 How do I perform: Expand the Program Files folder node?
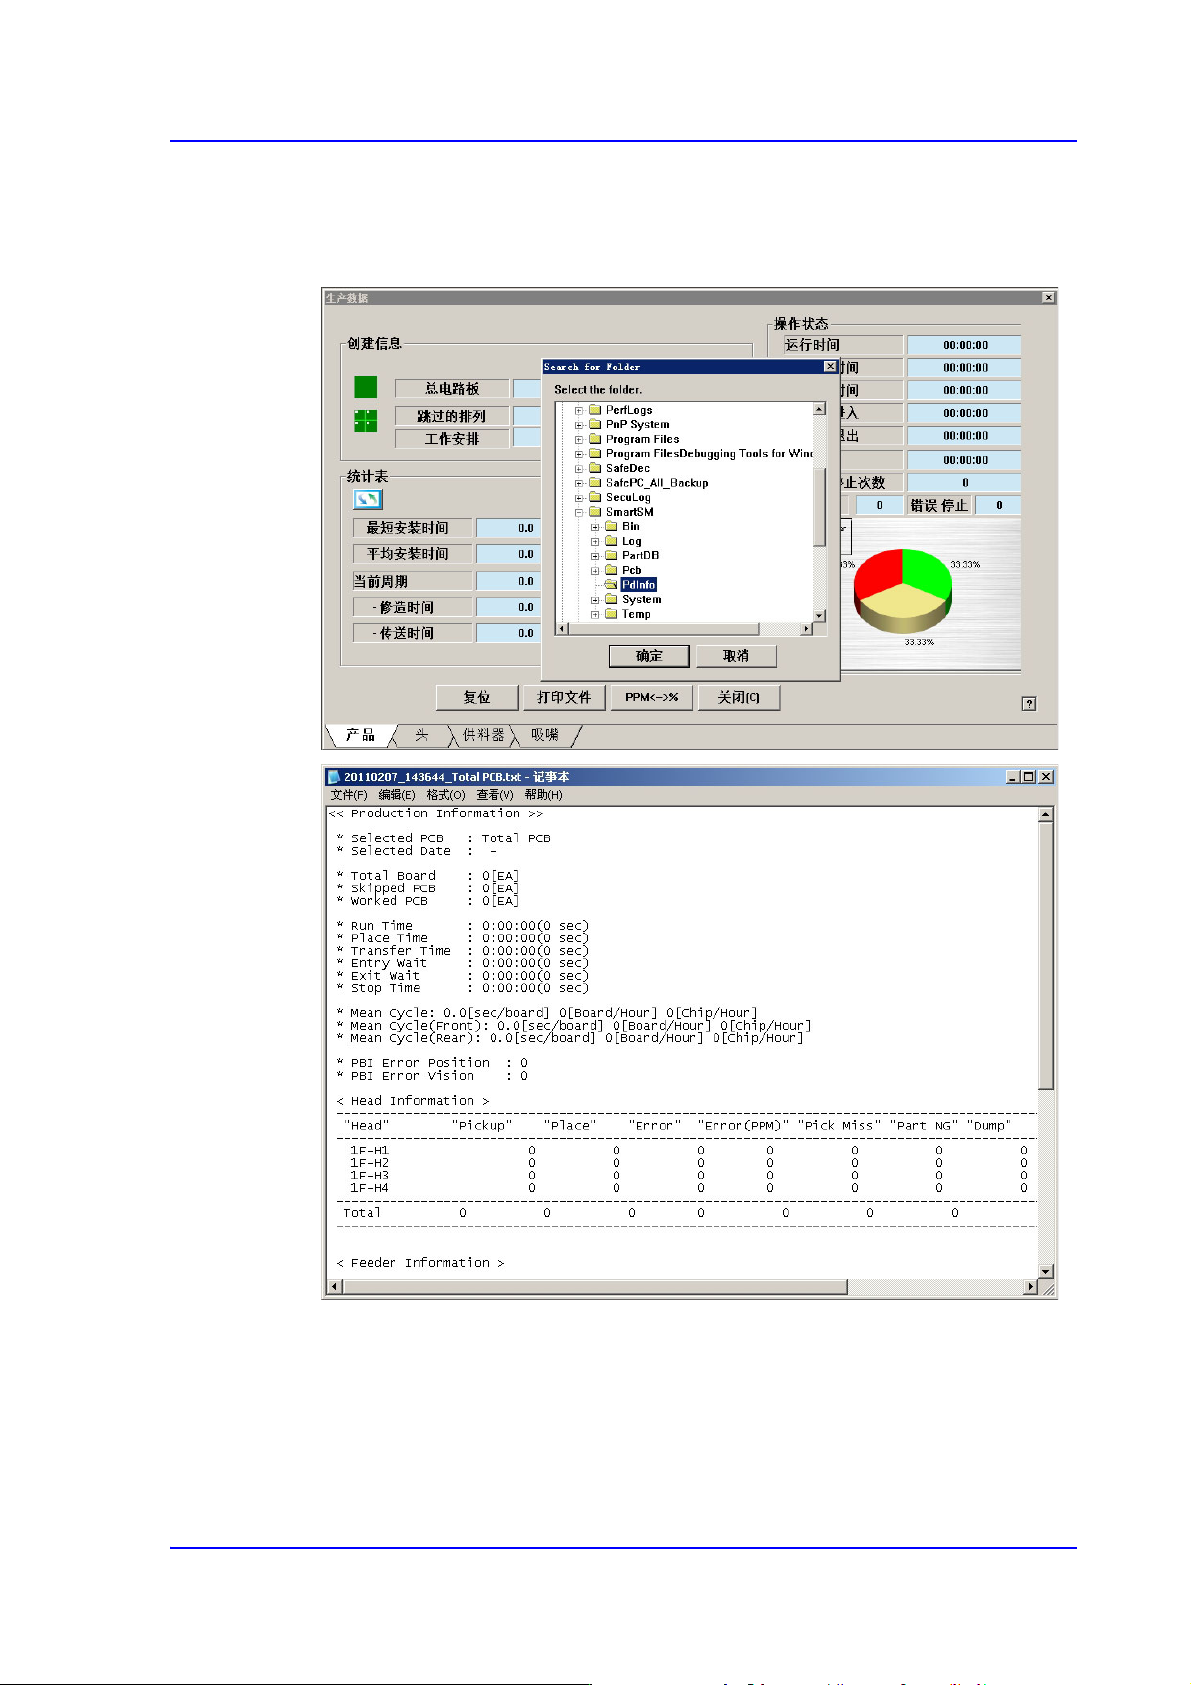[x=578, y=440]
